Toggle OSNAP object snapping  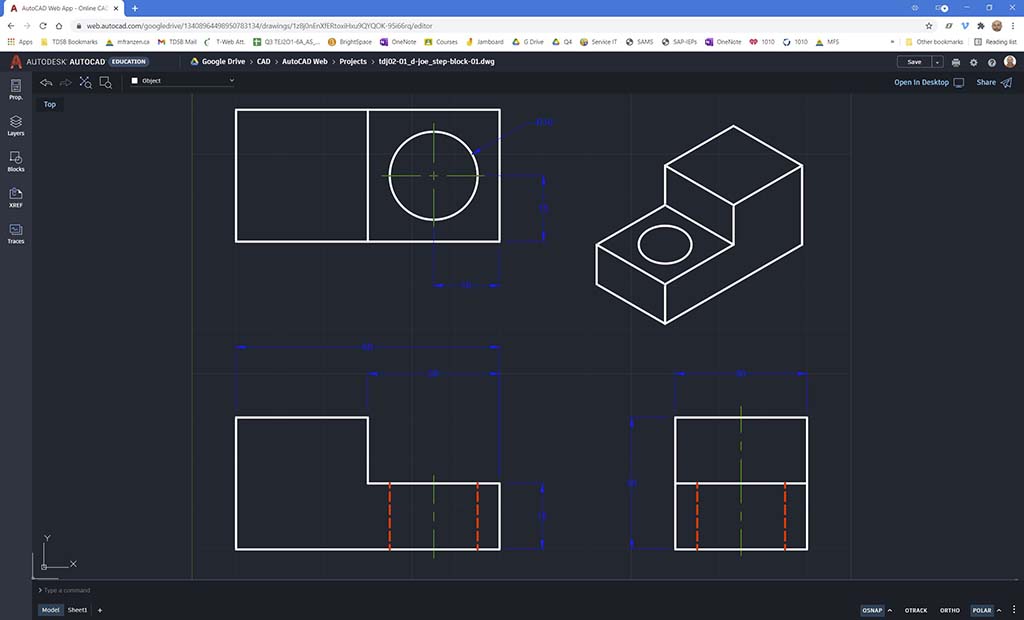pyautogui.click(x=872, y=610)
